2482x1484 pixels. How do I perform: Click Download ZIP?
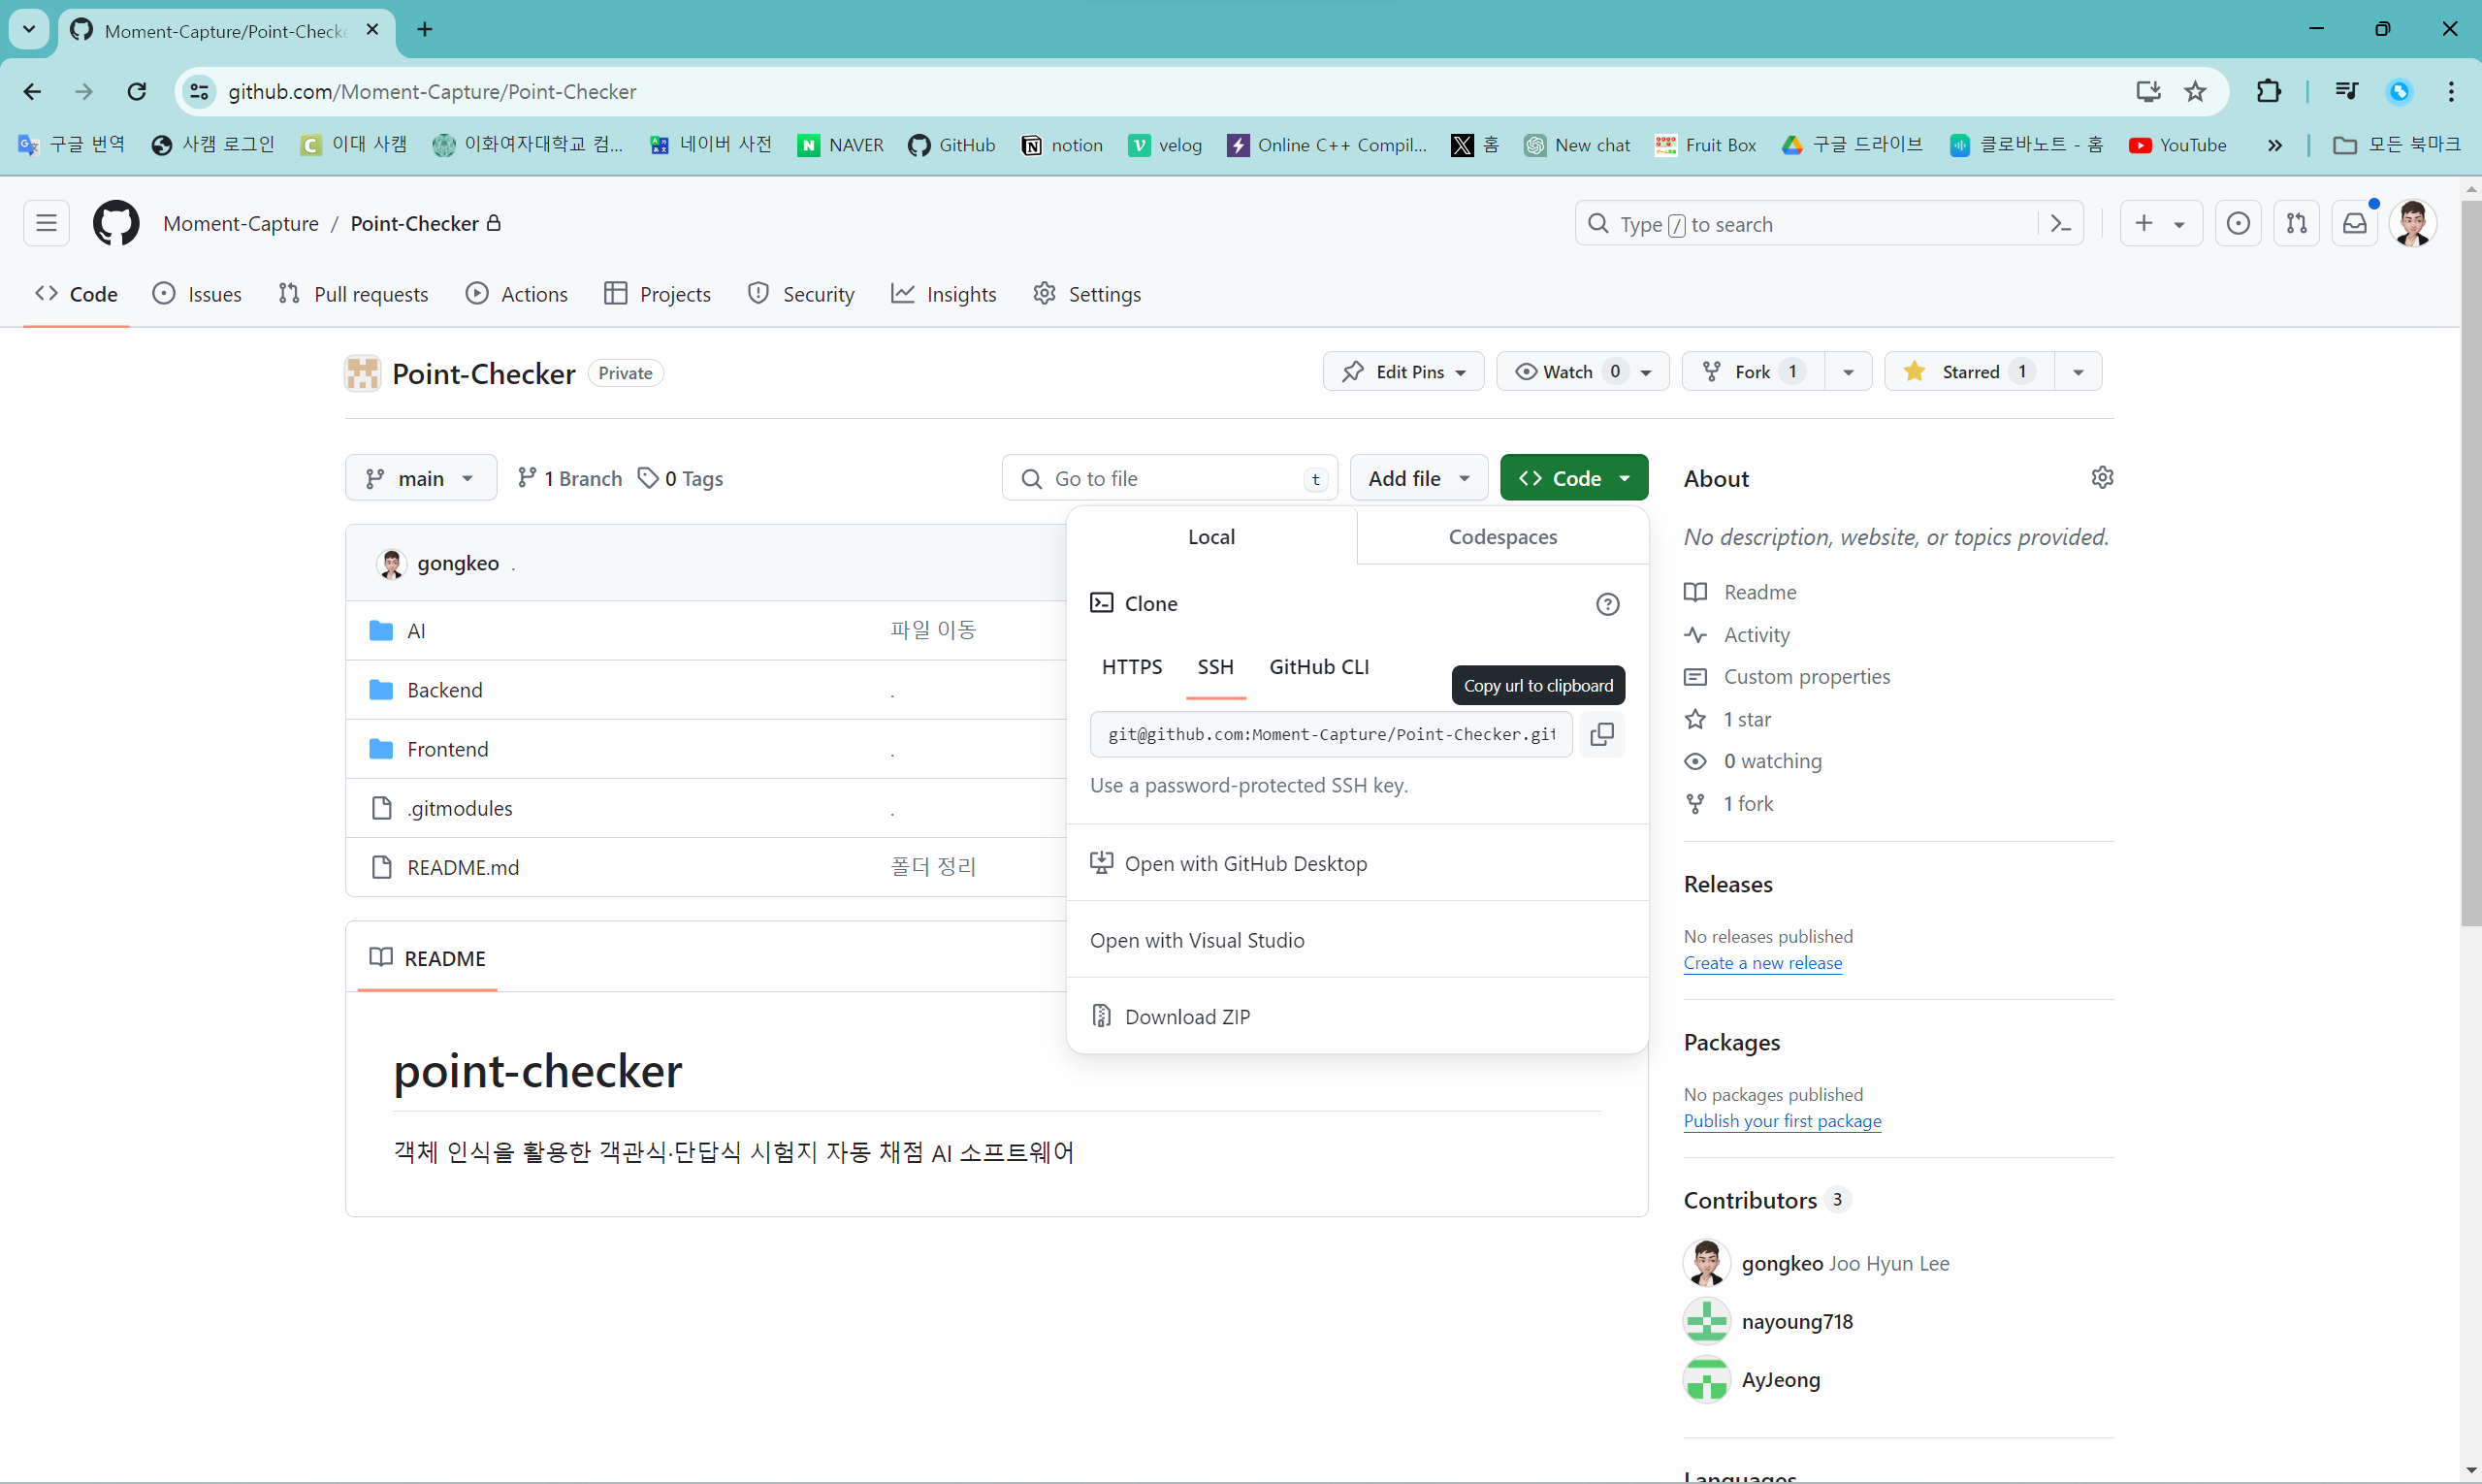click(1187, 1017)
